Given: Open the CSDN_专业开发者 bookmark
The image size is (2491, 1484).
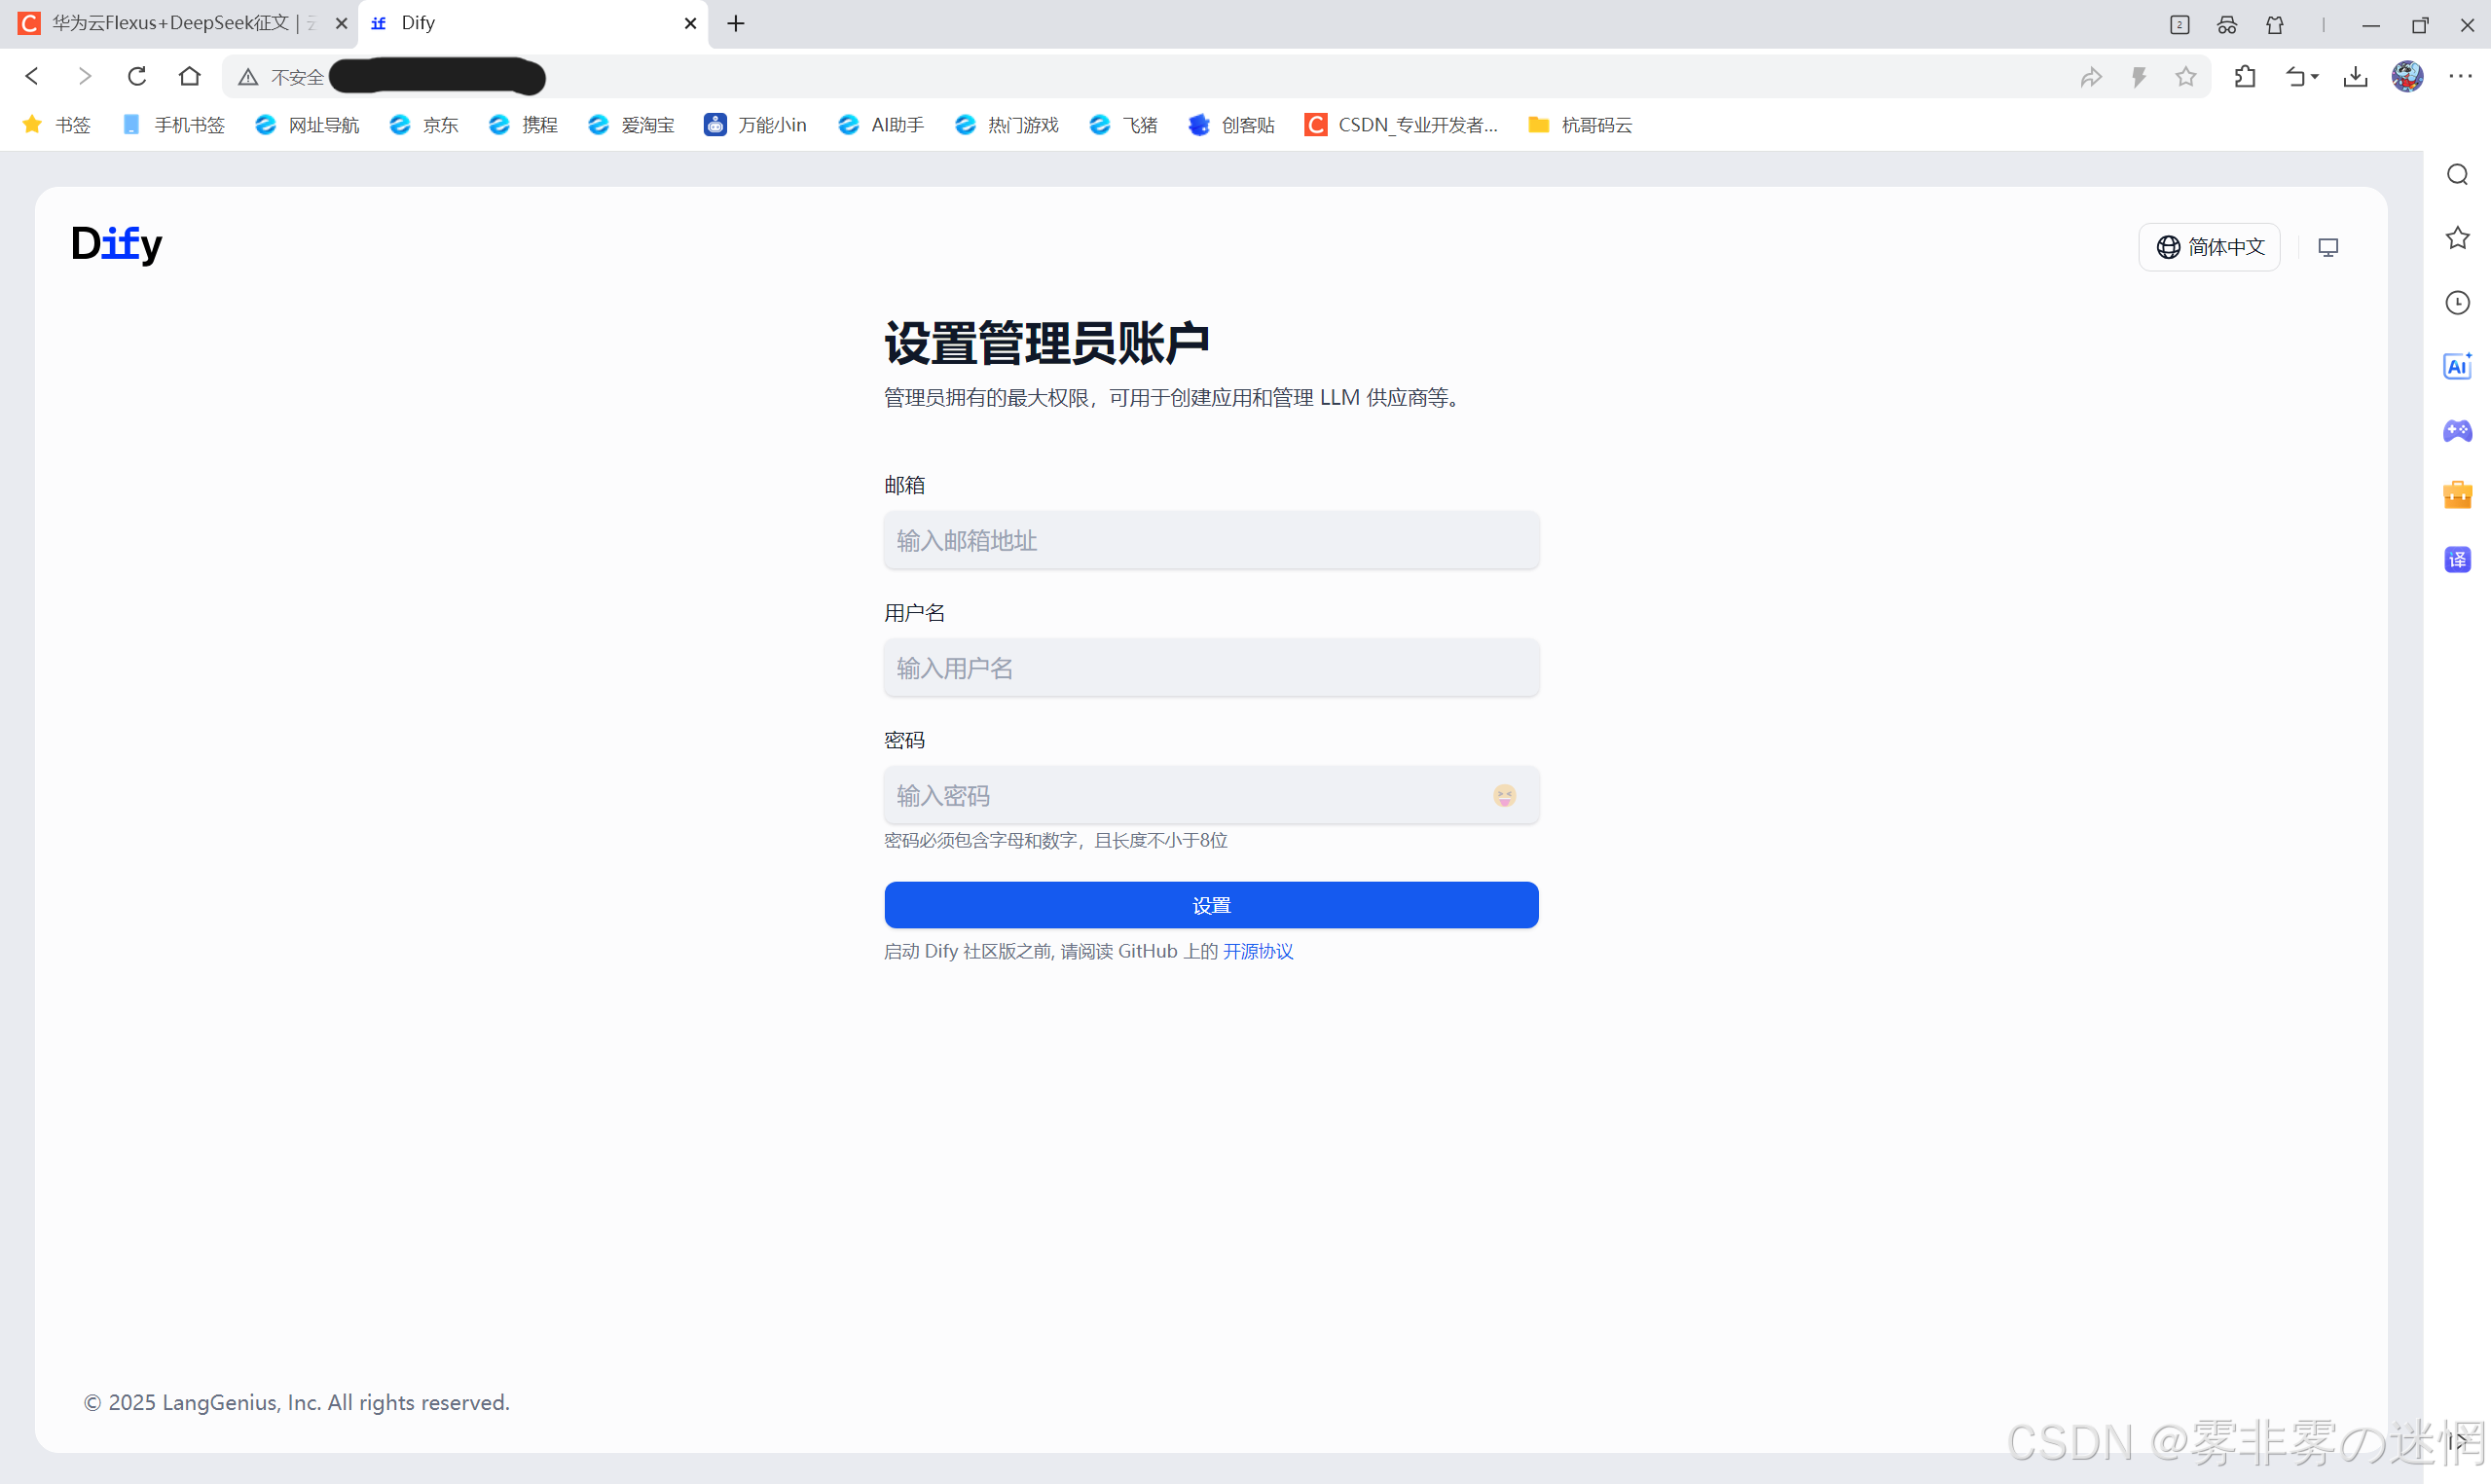Looking at the screenshot, I should (1401, 125).
